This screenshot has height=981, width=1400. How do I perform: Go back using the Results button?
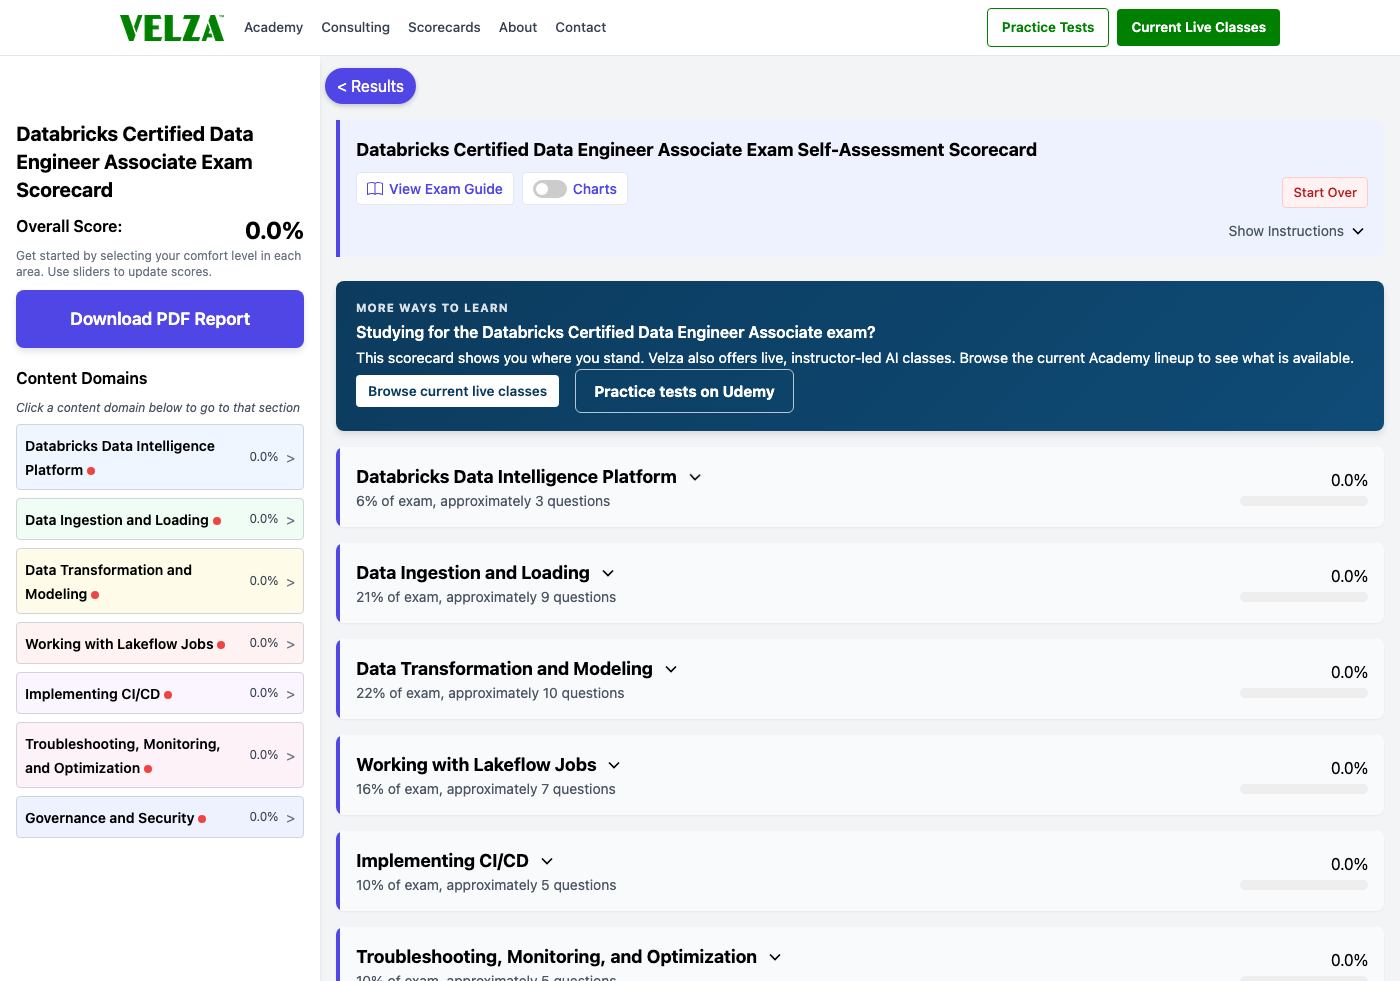pos(370,86)
